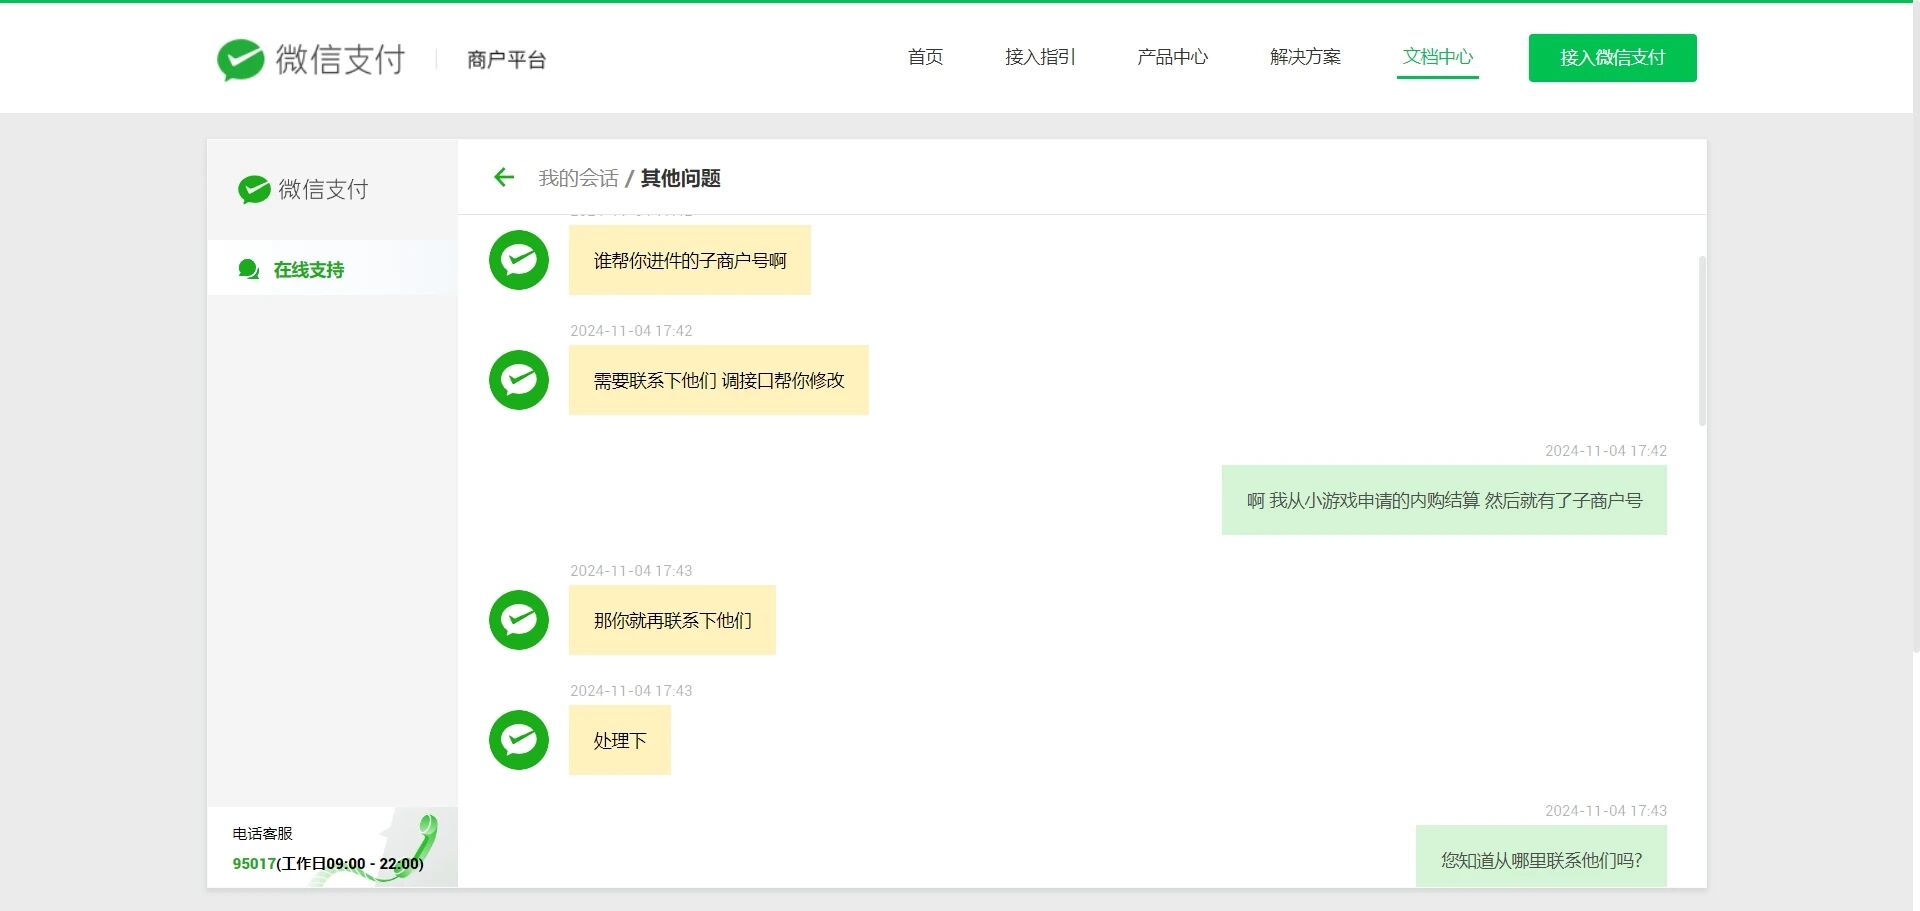
Task: Click the 处理下 message bubble
Action: point(620,740)
